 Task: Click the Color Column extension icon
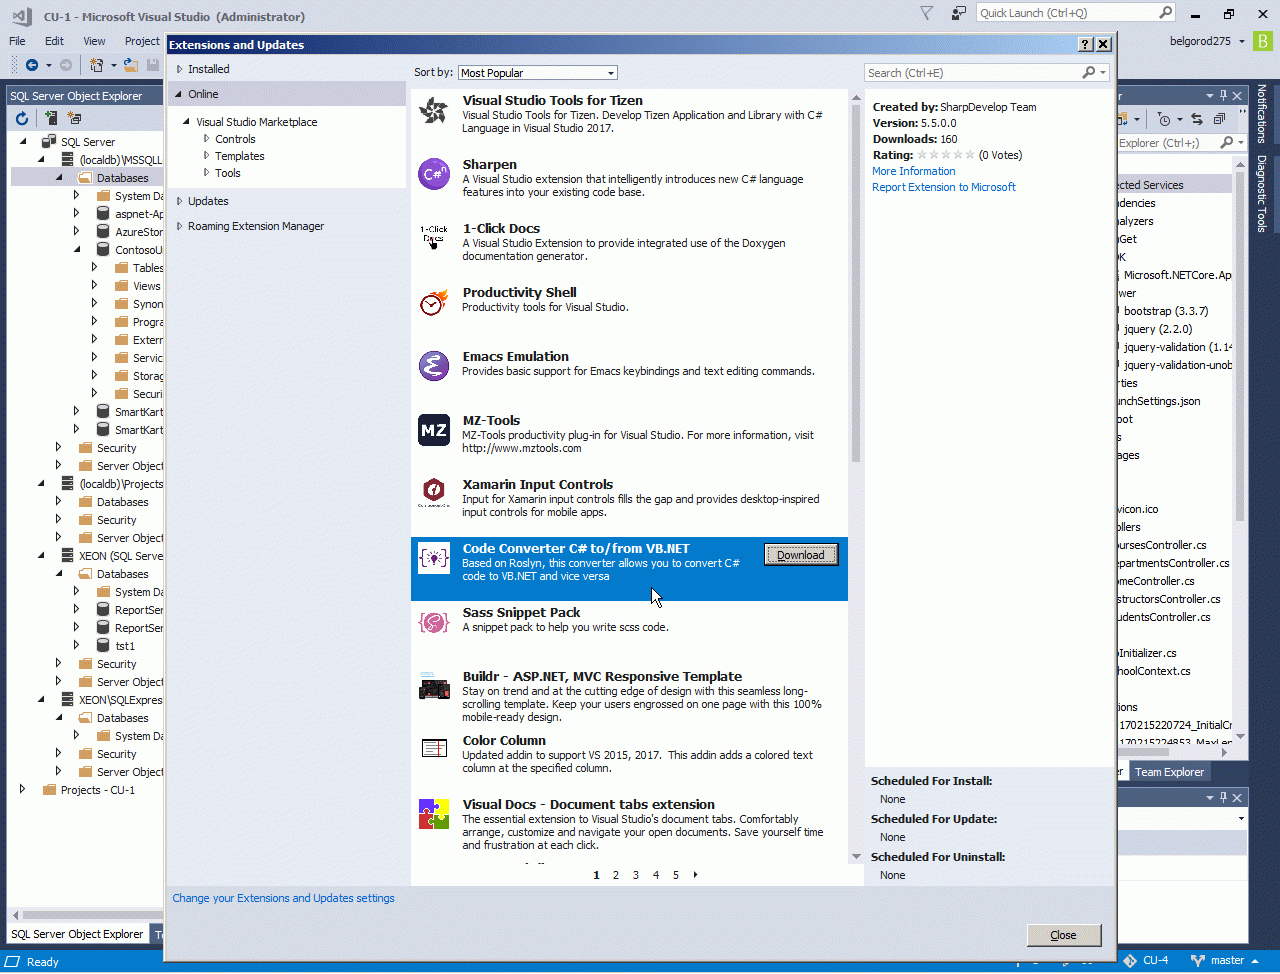point(434,748)
